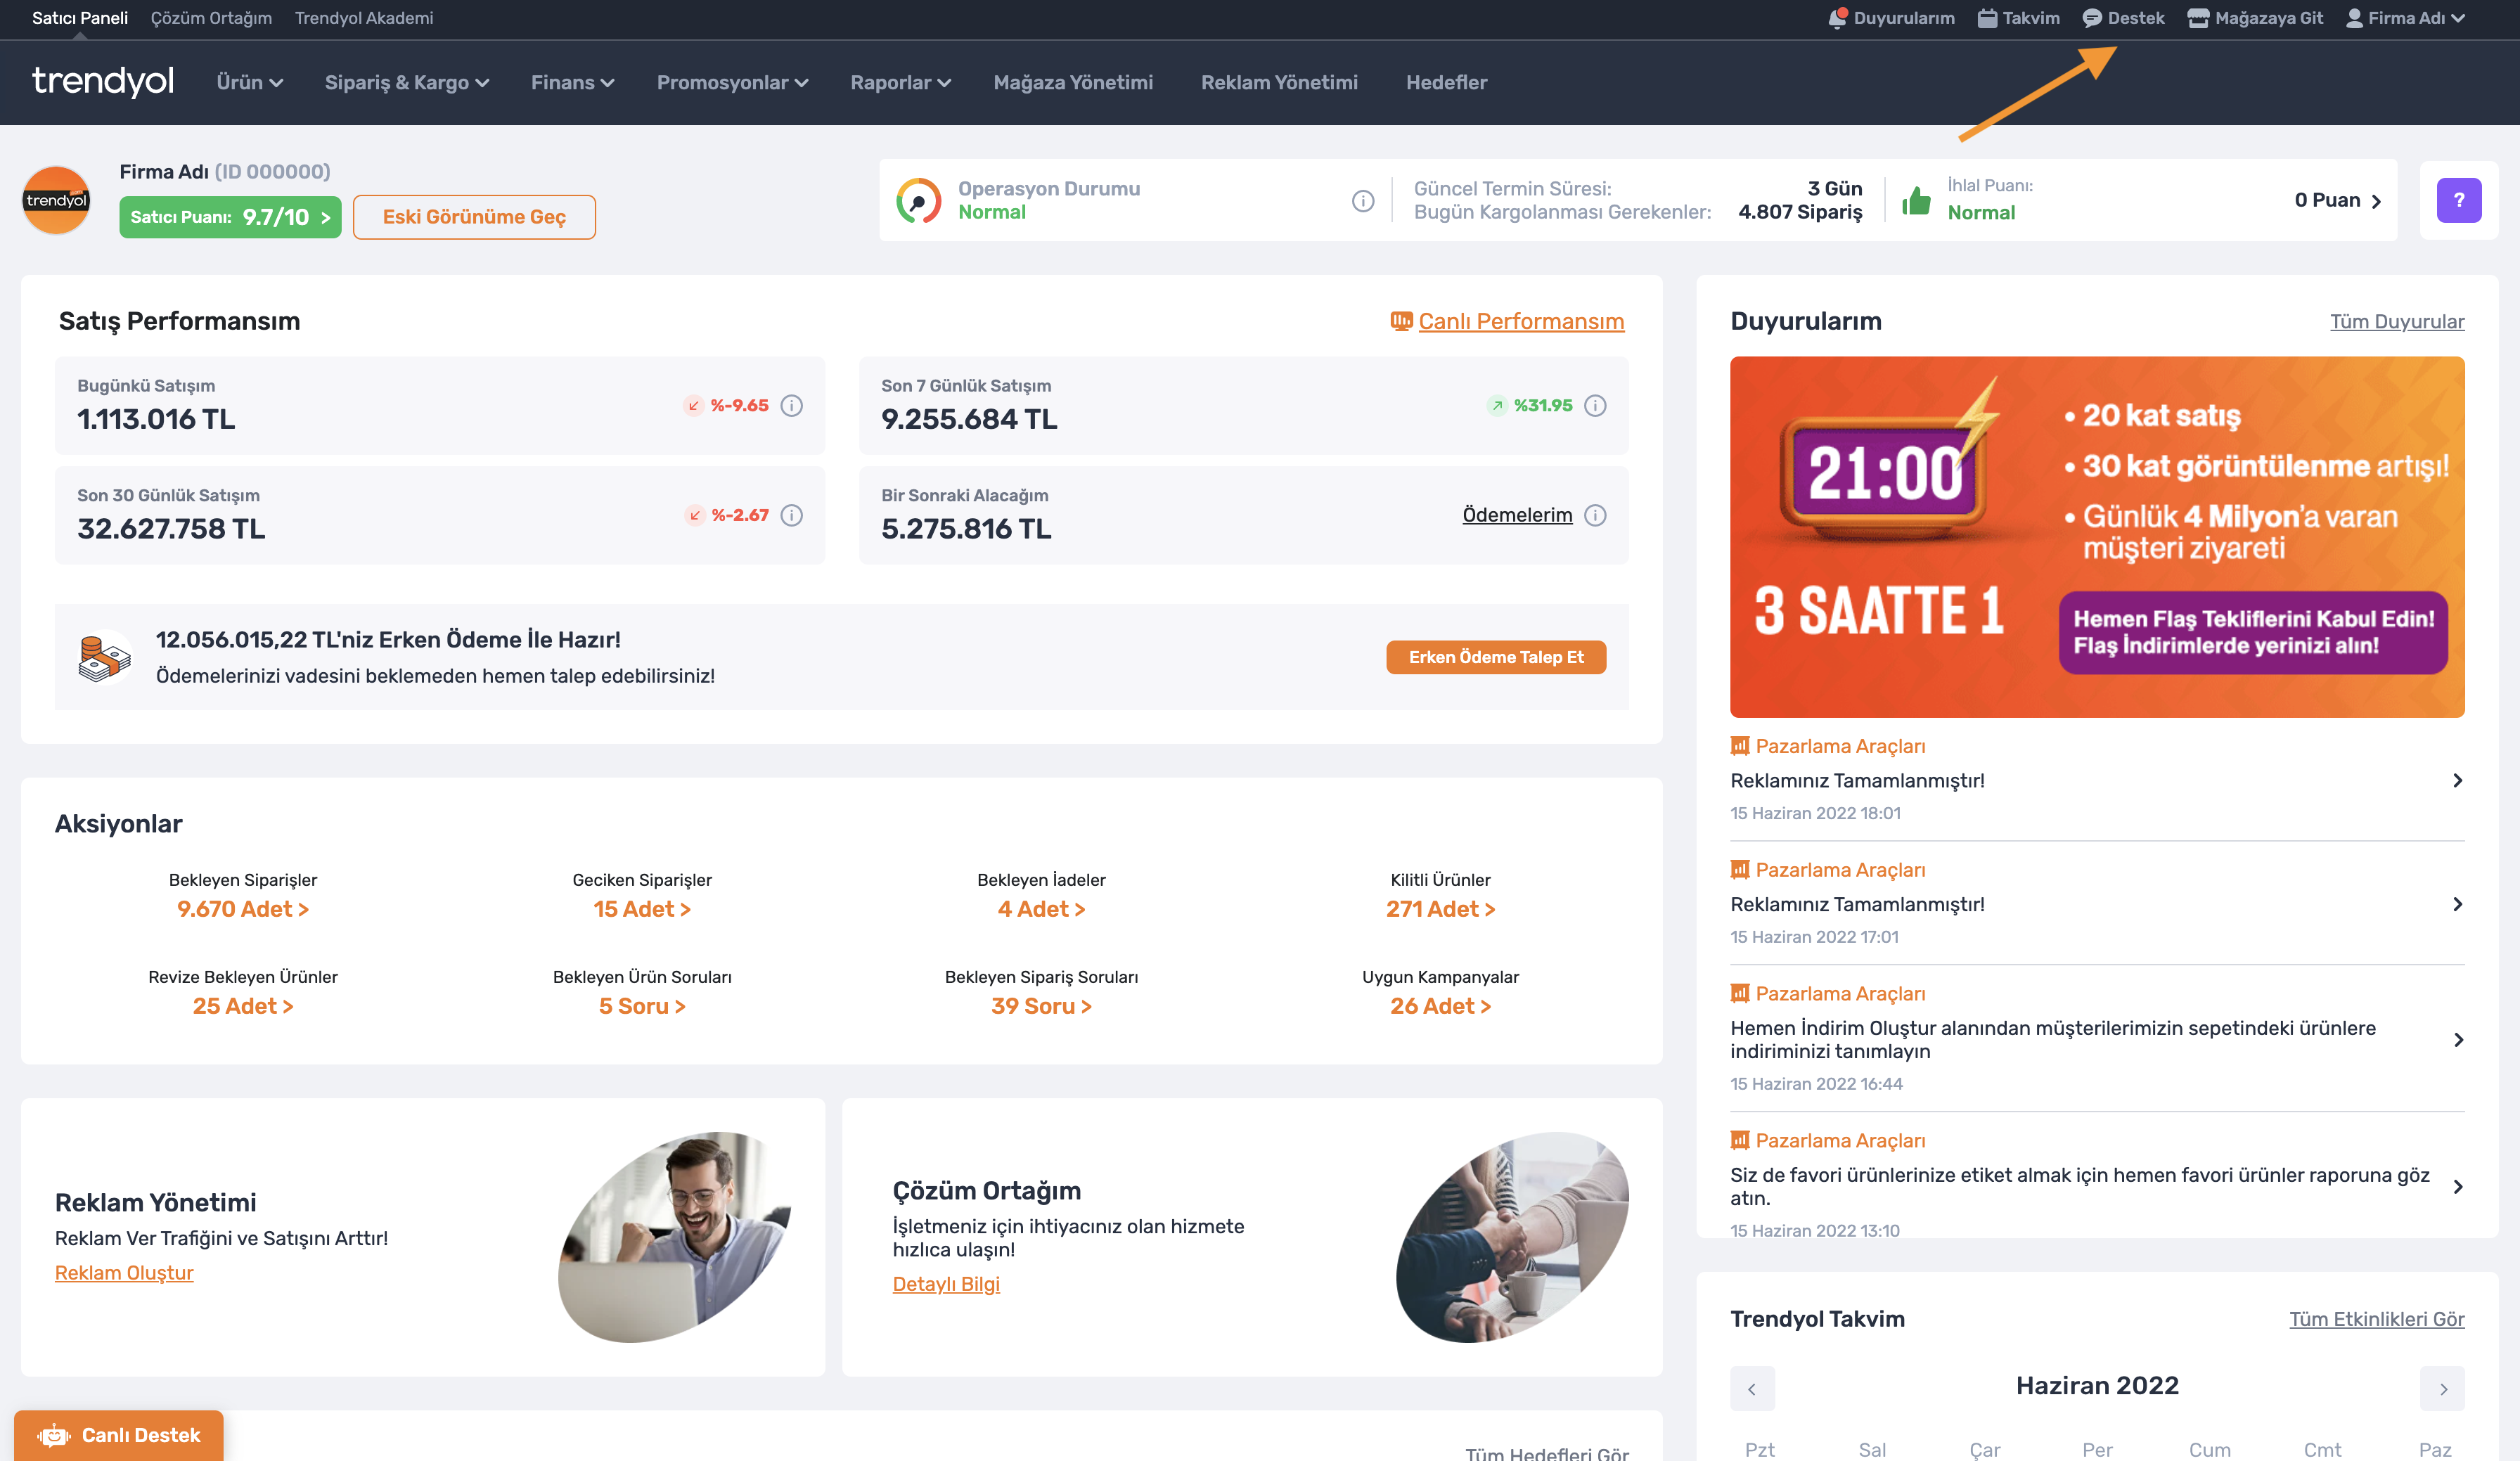Click Detaylı Bilgi link
Screen dimensions: 2520x1461
(x=946, y=1284)
